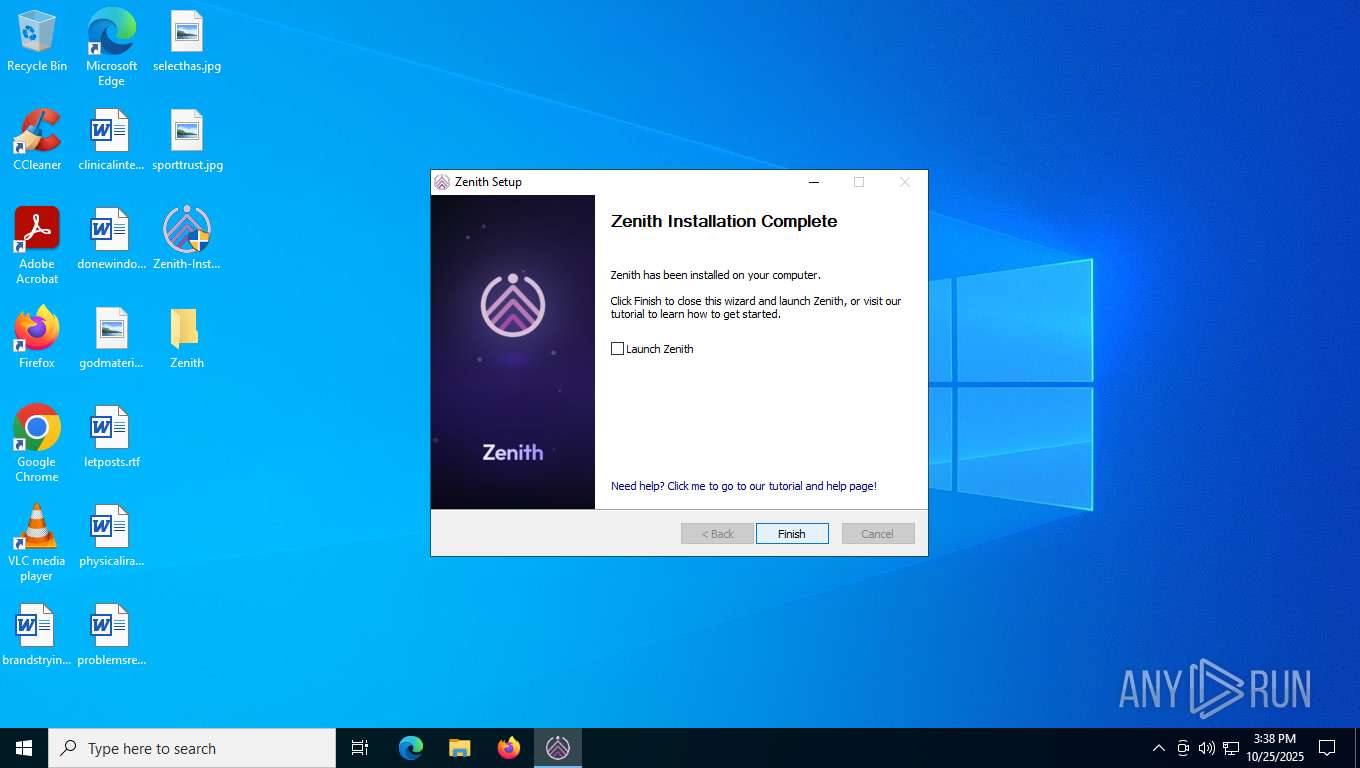Select the Microsoft Edge desktop shortcut
The width and height of the screenshot is (1360, 768).
(111, 47)
